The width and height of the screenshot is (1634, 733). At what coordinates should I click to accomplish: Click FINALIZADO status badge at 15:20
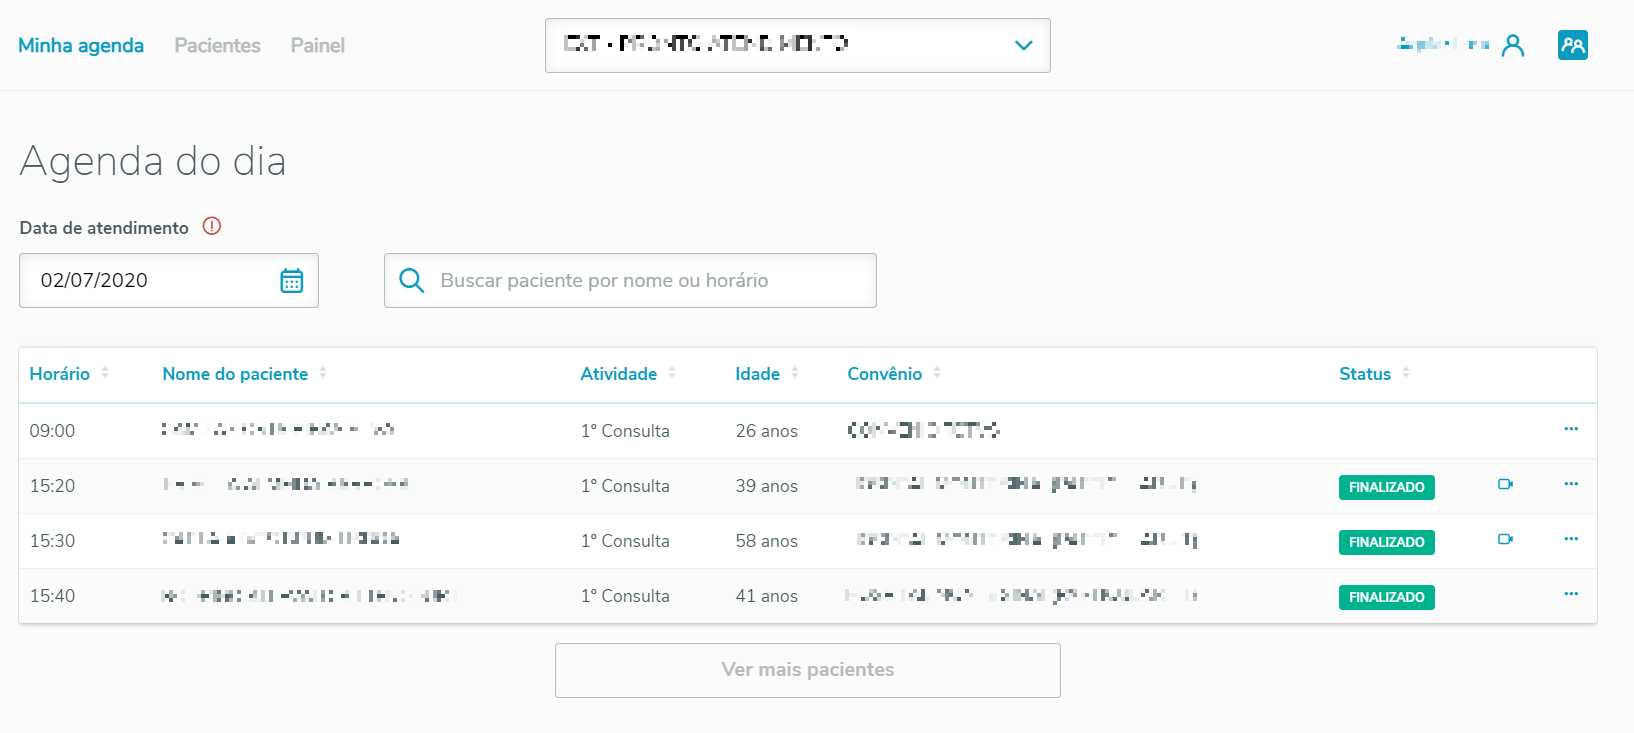(1386, 487)
